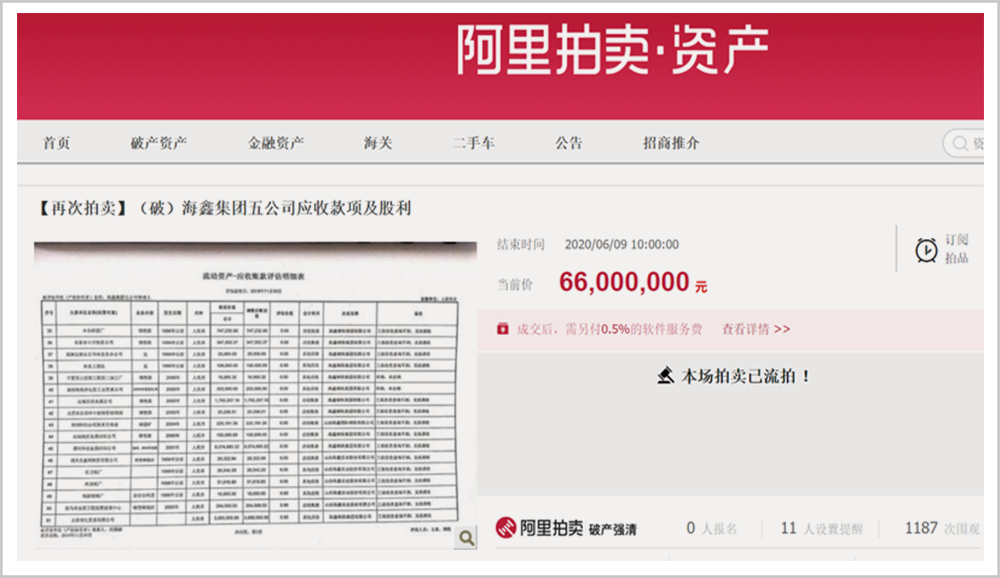Click the 阿里拍卖·资产 header logo
1000x578 pixels.
tap(612, 50)
